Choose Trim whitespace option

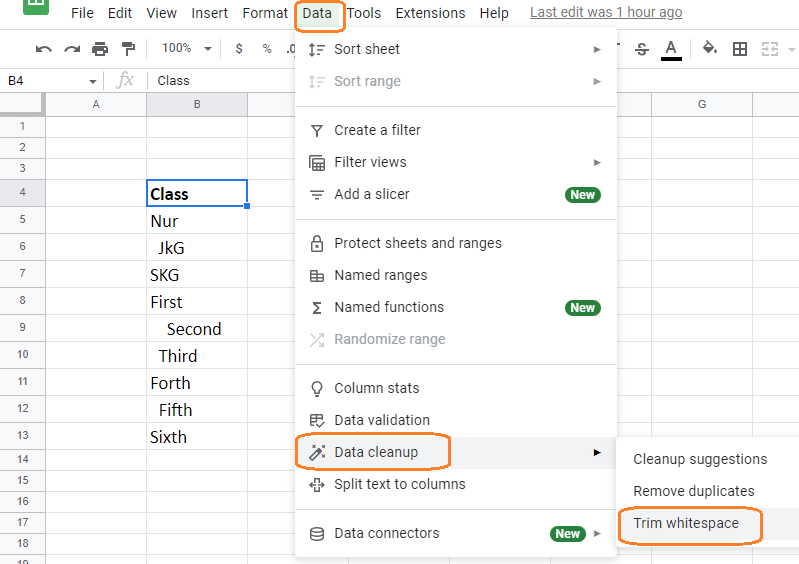click(x=686, y=523)
